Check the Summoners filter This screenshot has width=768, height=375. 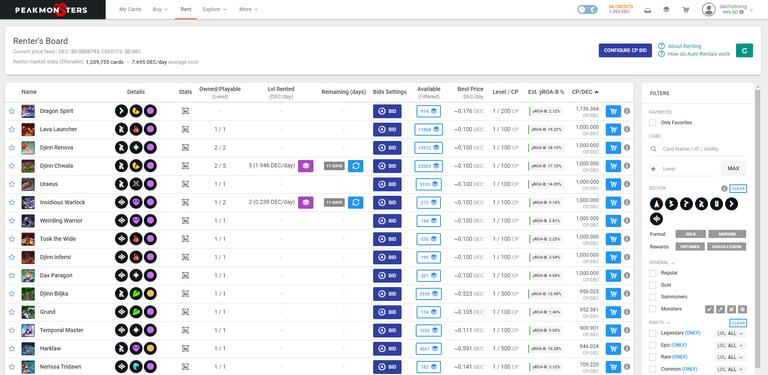point(652,297)
